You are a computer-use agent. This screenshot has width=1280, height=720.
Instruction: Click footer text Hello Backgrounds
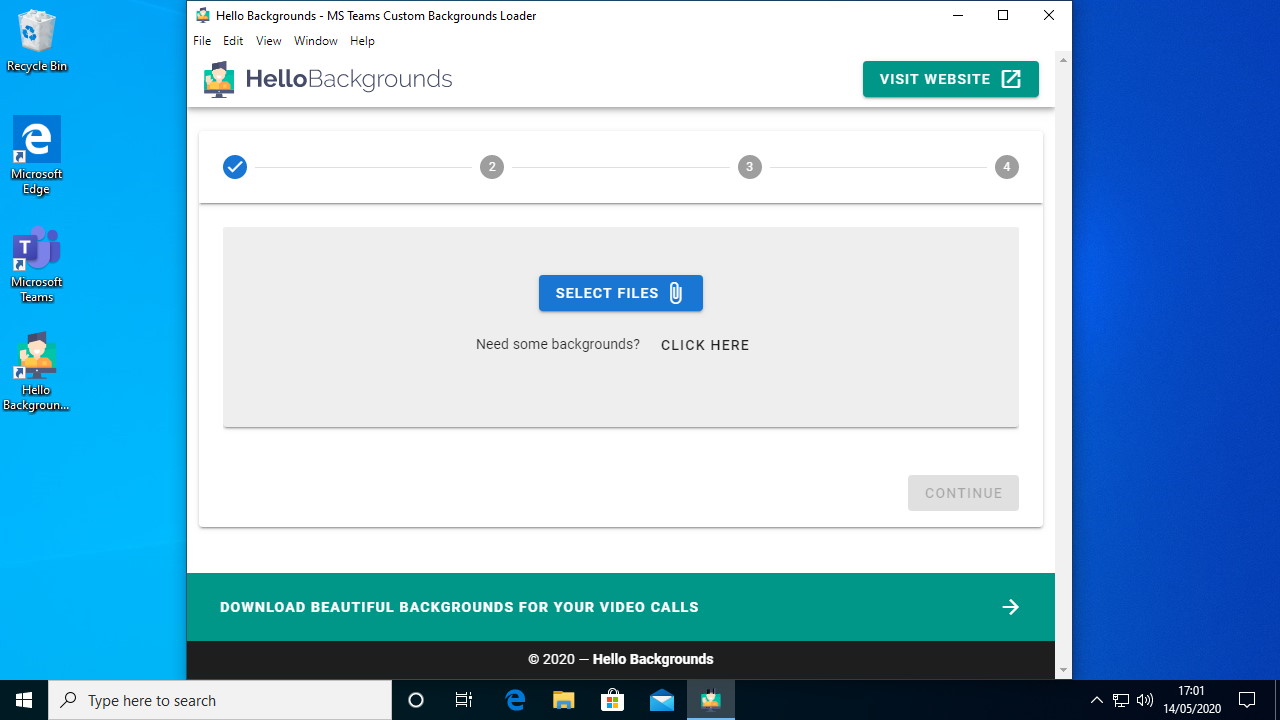(x=653, y=659)
